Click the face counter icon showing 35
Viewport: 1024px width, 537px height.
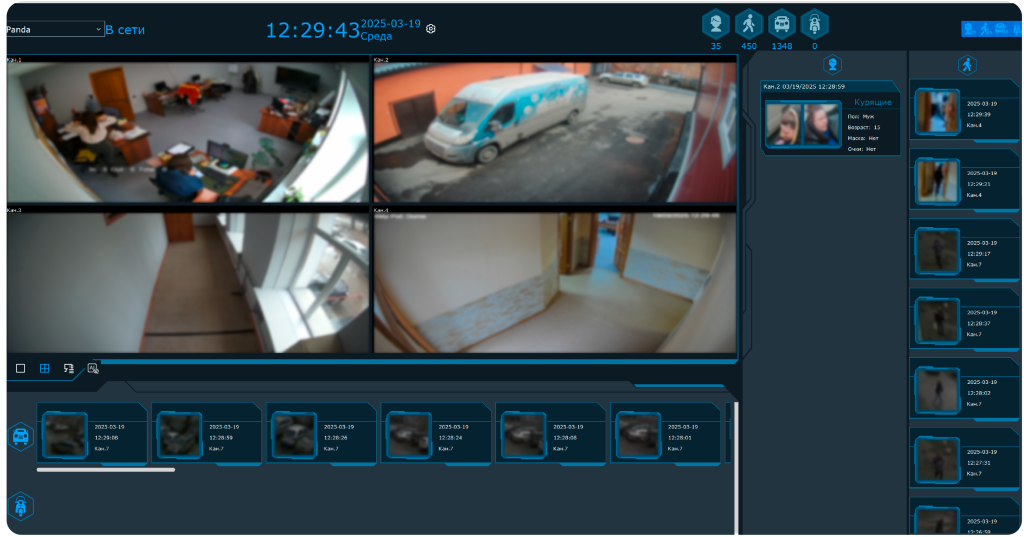tap(715, 24)
